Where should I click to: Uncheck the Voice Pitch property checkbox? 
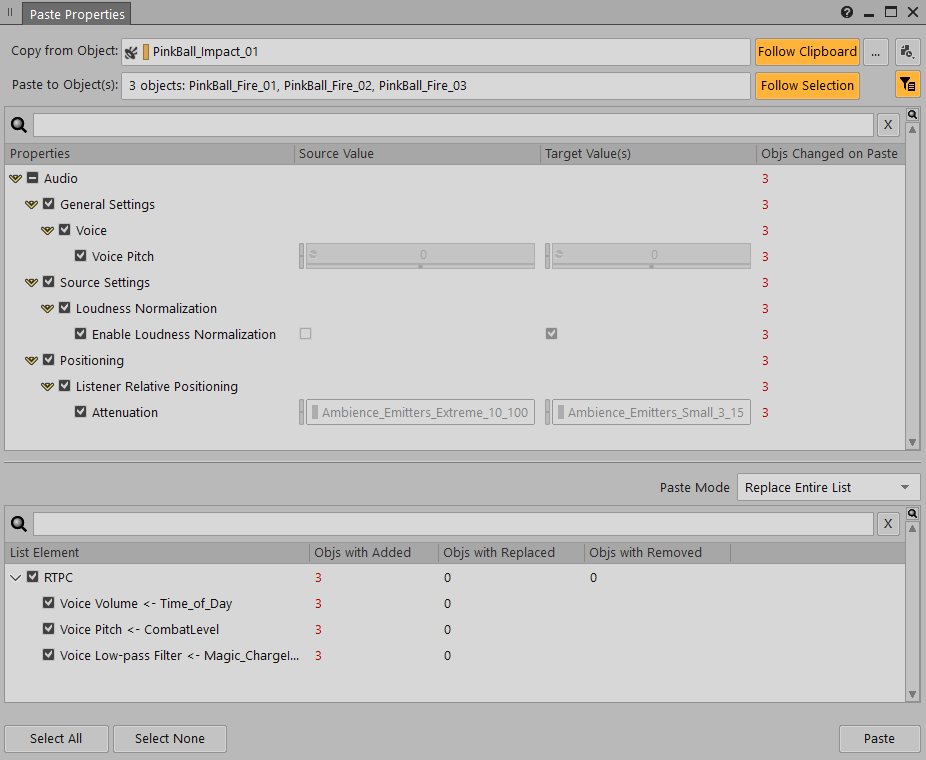click(81, 256)
